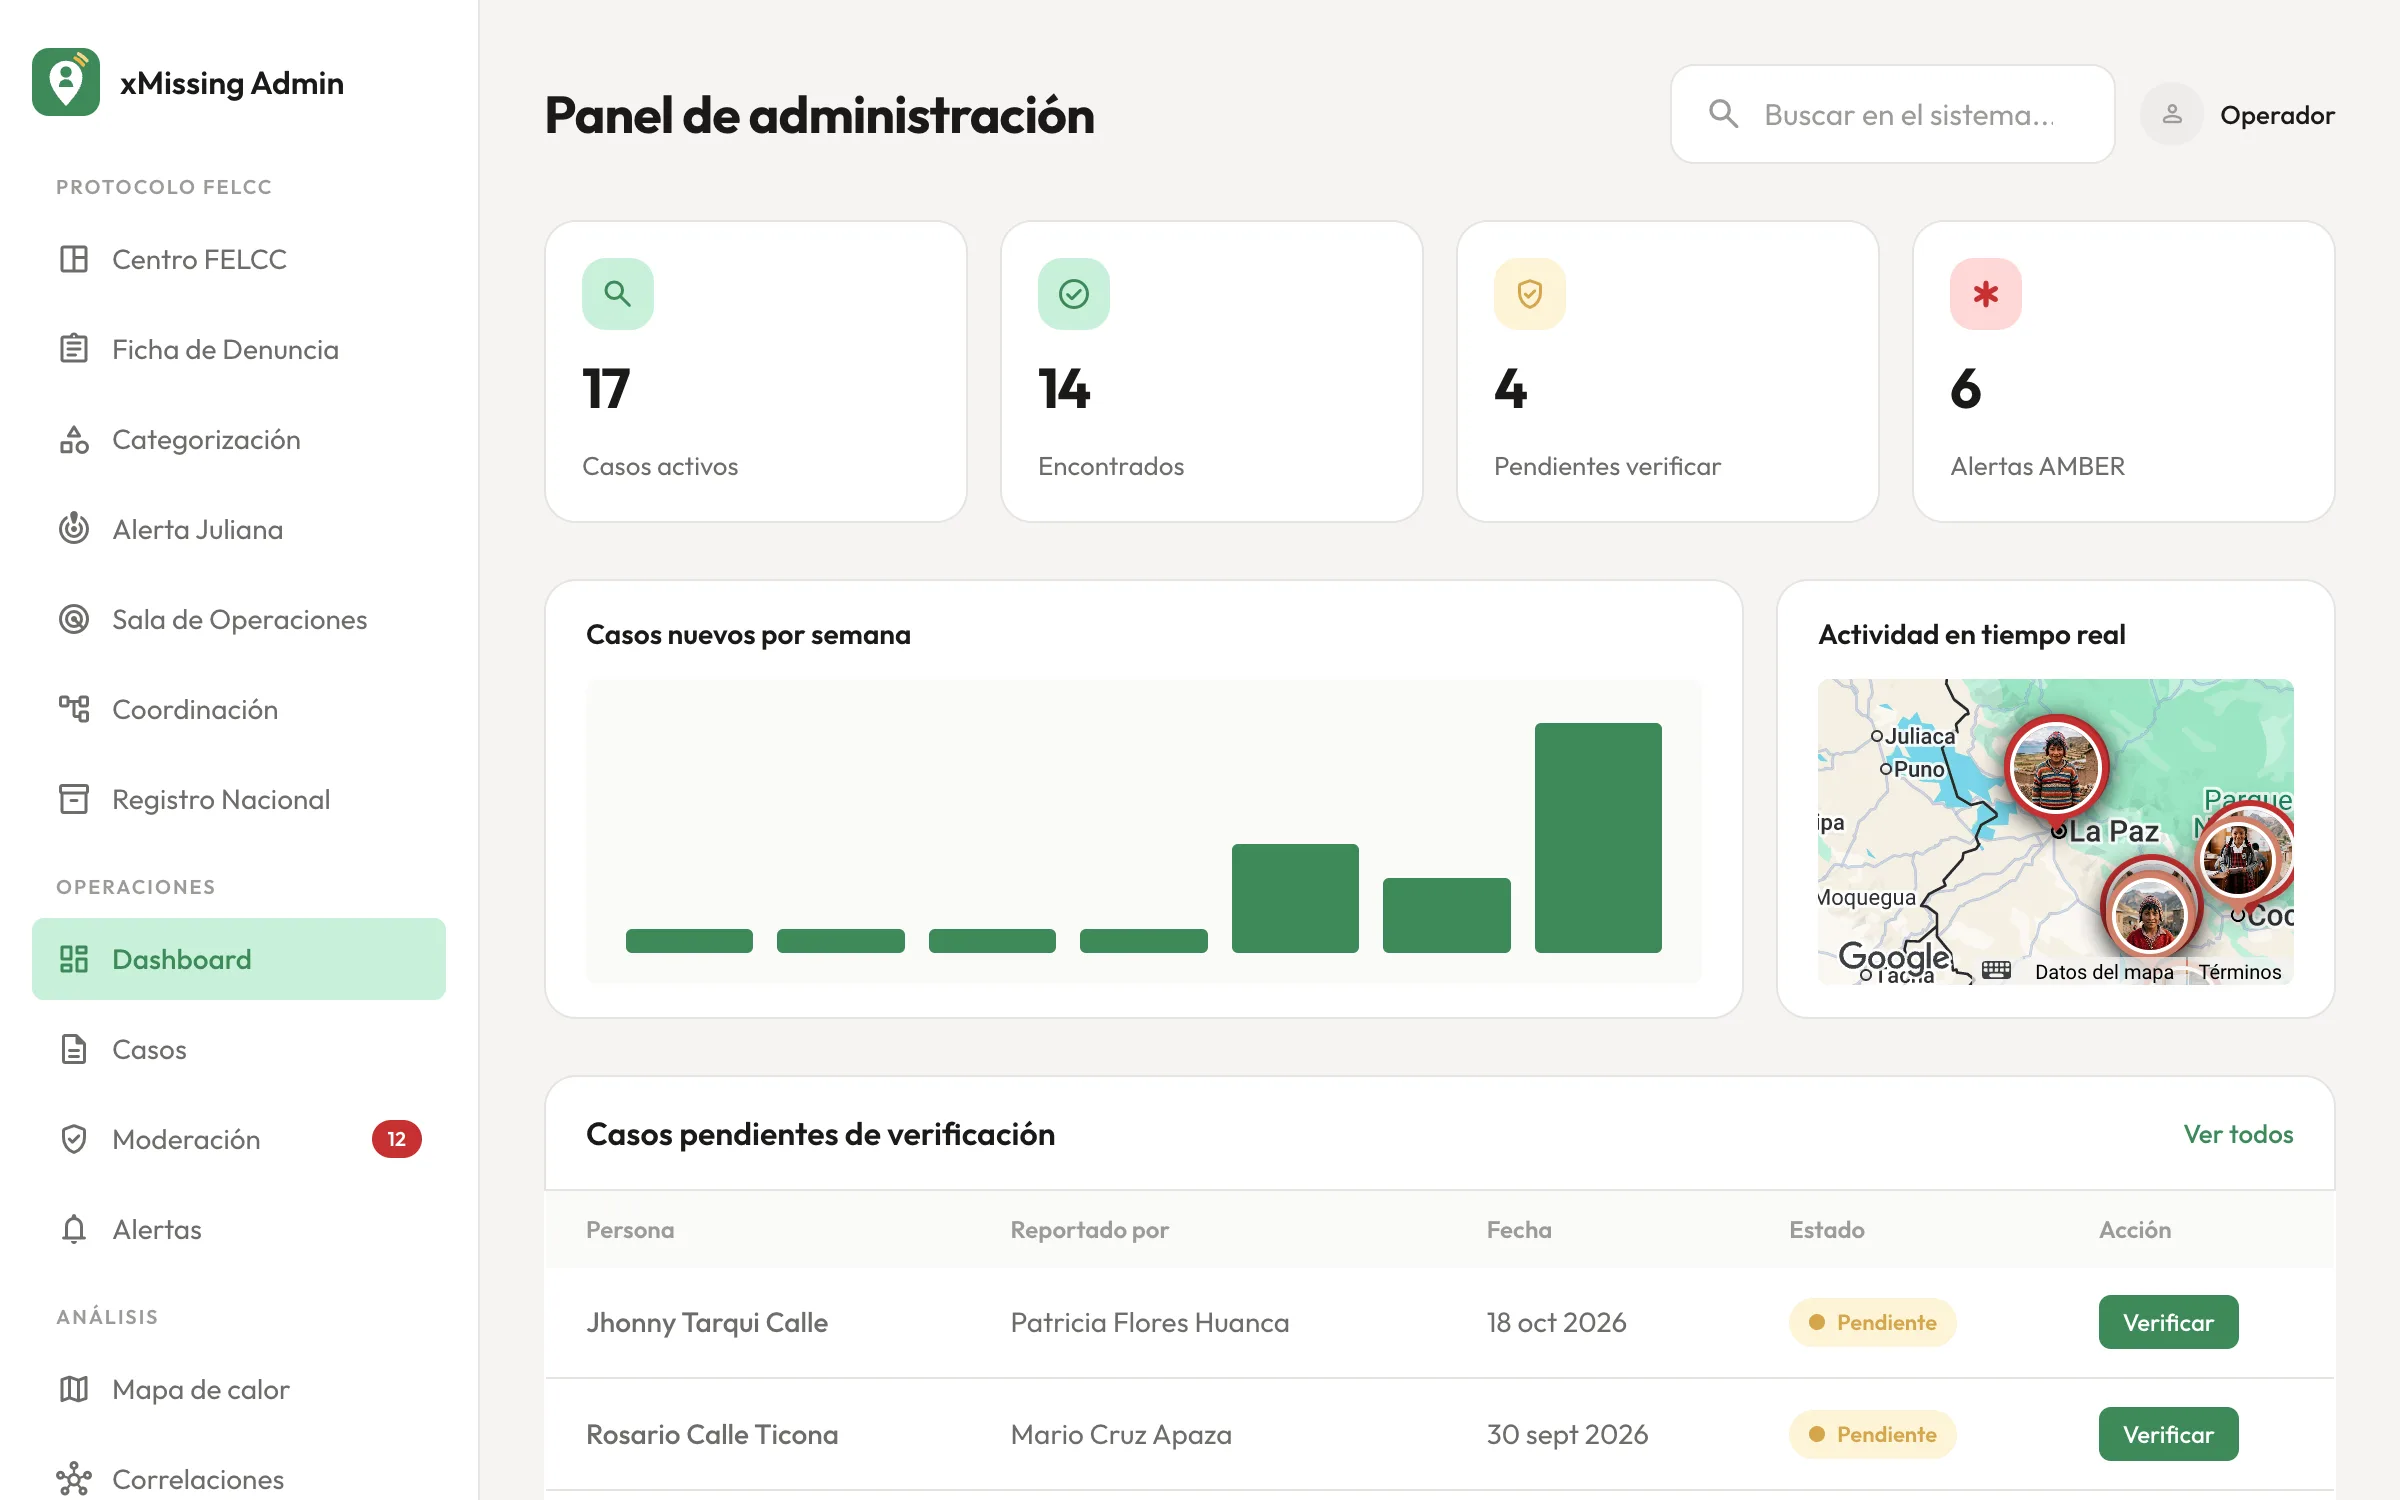This screenshot has height=1500, width=2400.
Task: Click the map photo marker above La Paz
Action: point(2056,768)
